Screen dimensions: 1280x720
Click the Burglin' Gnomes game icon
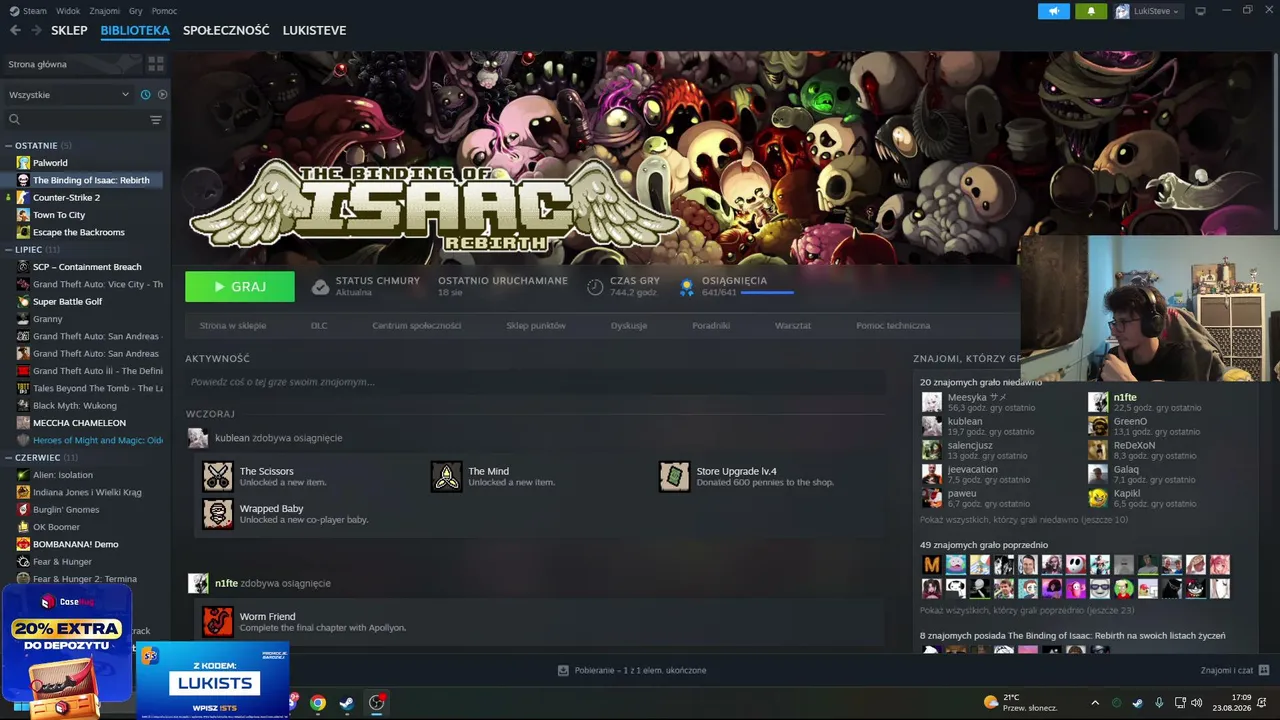[23, 510]
